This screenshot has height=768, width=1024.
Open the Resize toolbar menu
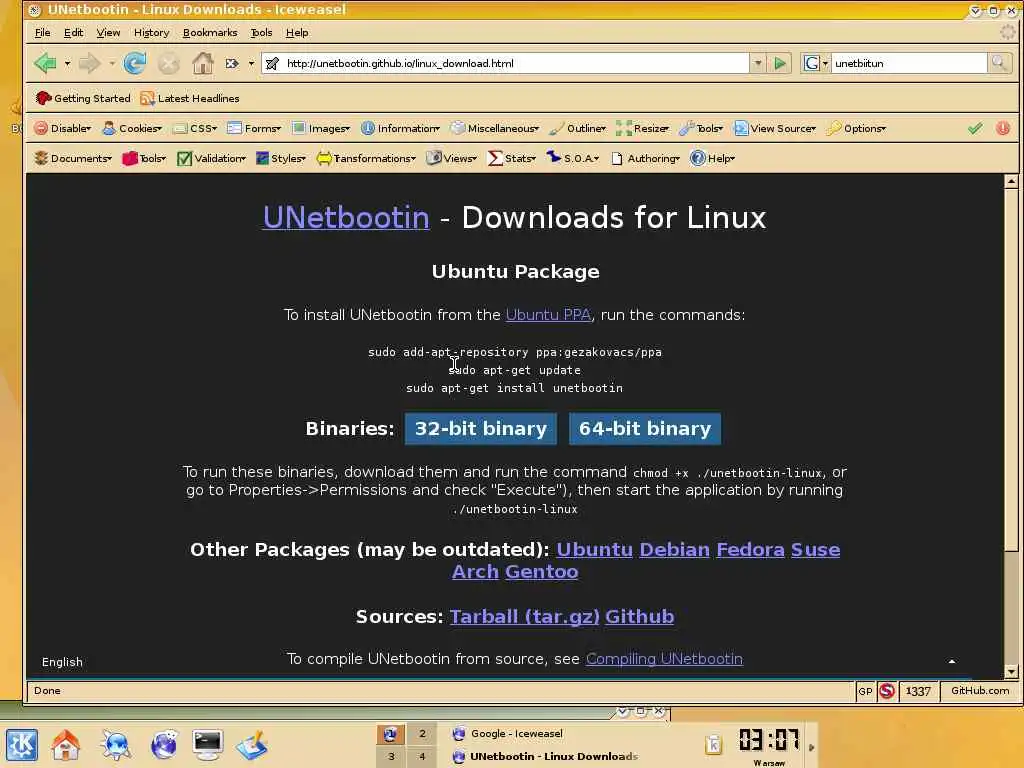pos(643,129)
